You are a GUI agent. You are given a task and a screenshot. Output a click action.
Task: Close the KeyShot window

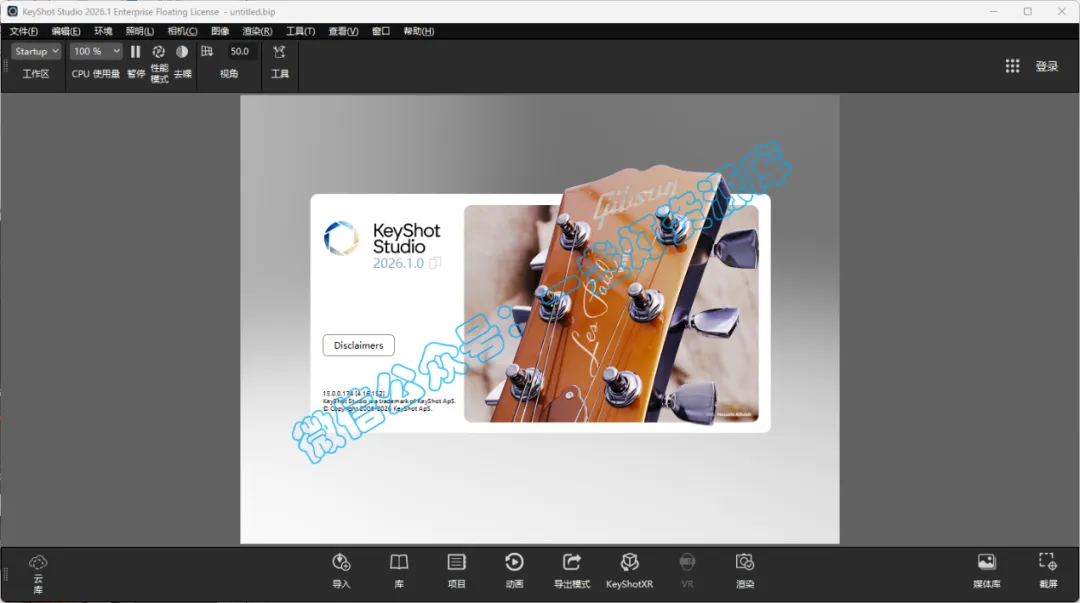tap(1061, 11)
